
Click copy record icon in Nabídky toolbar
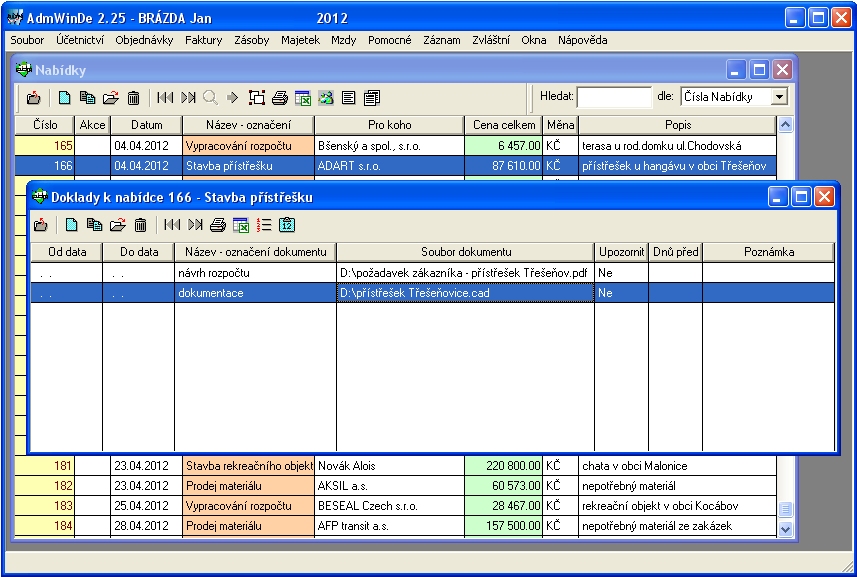(x=87, y=98)
